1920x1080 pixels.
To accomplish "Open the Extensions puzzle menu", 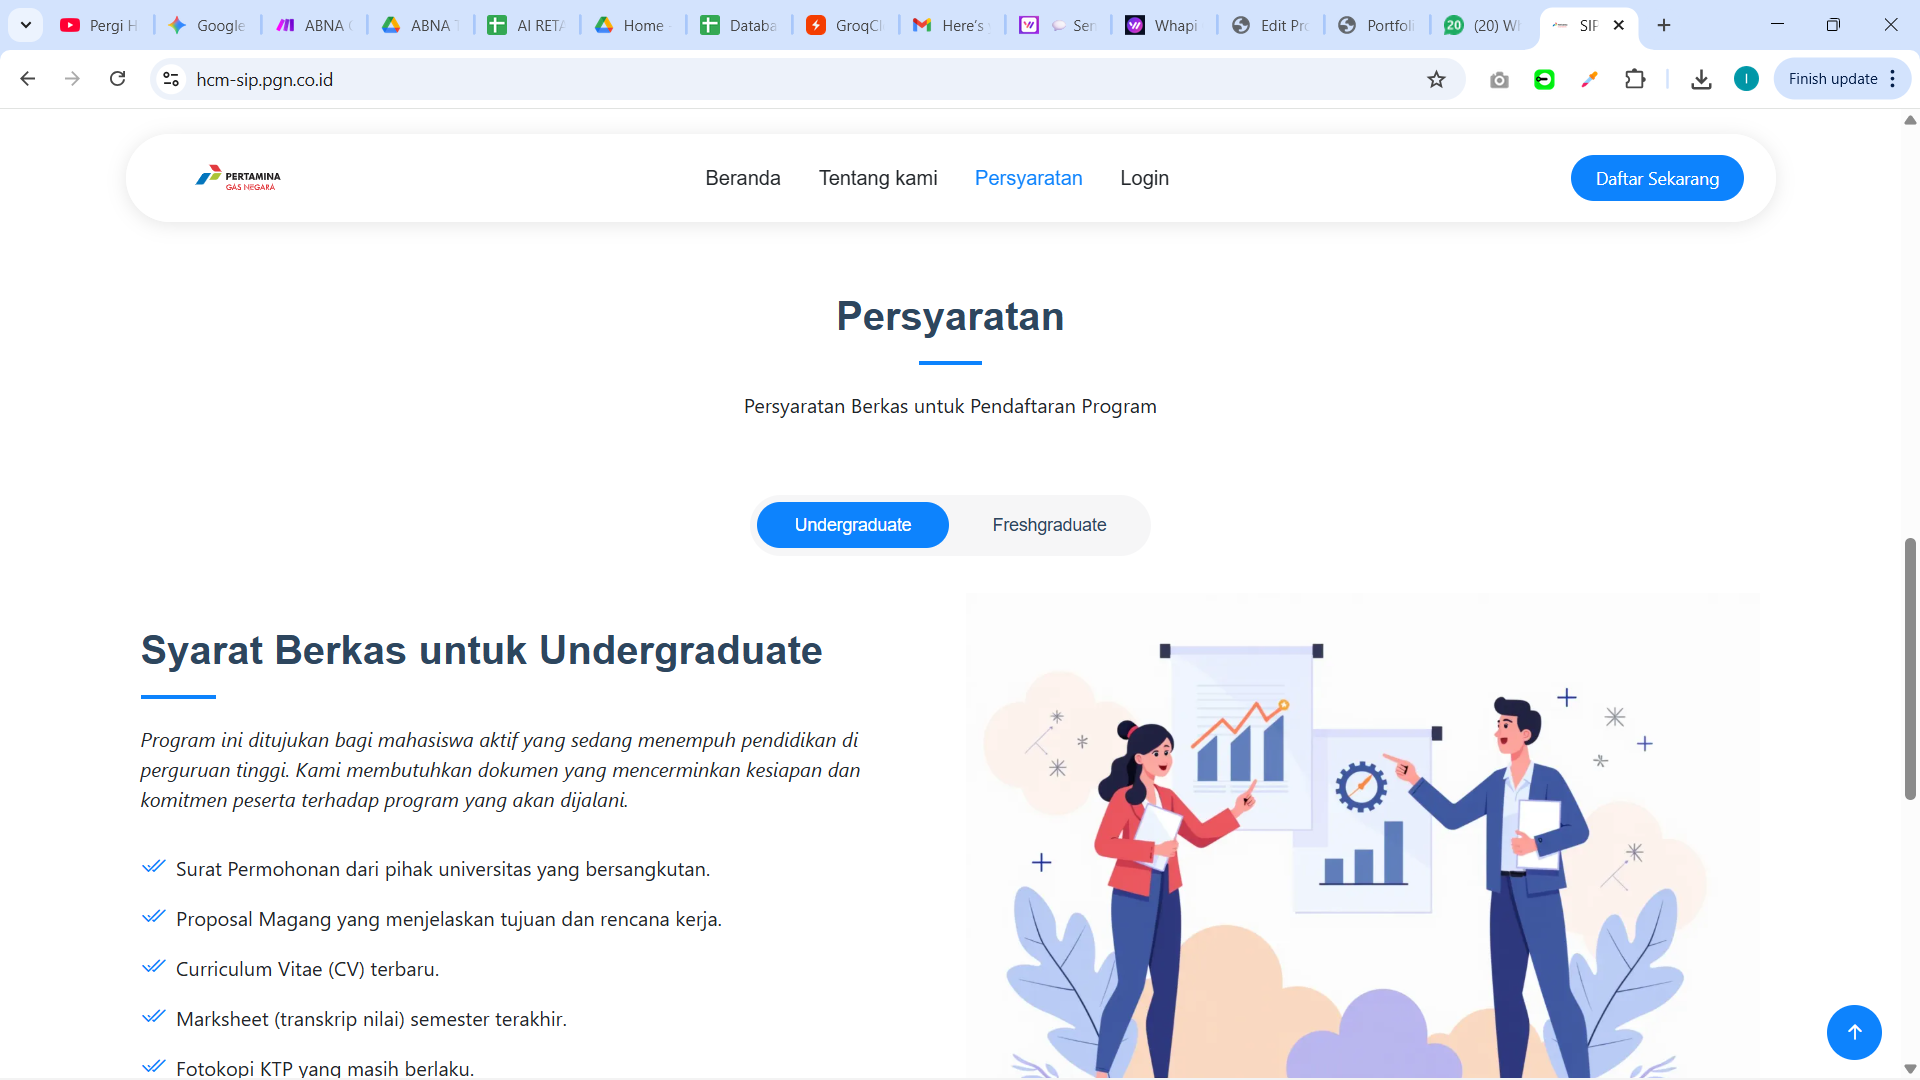I will (x=1635, y=79).
